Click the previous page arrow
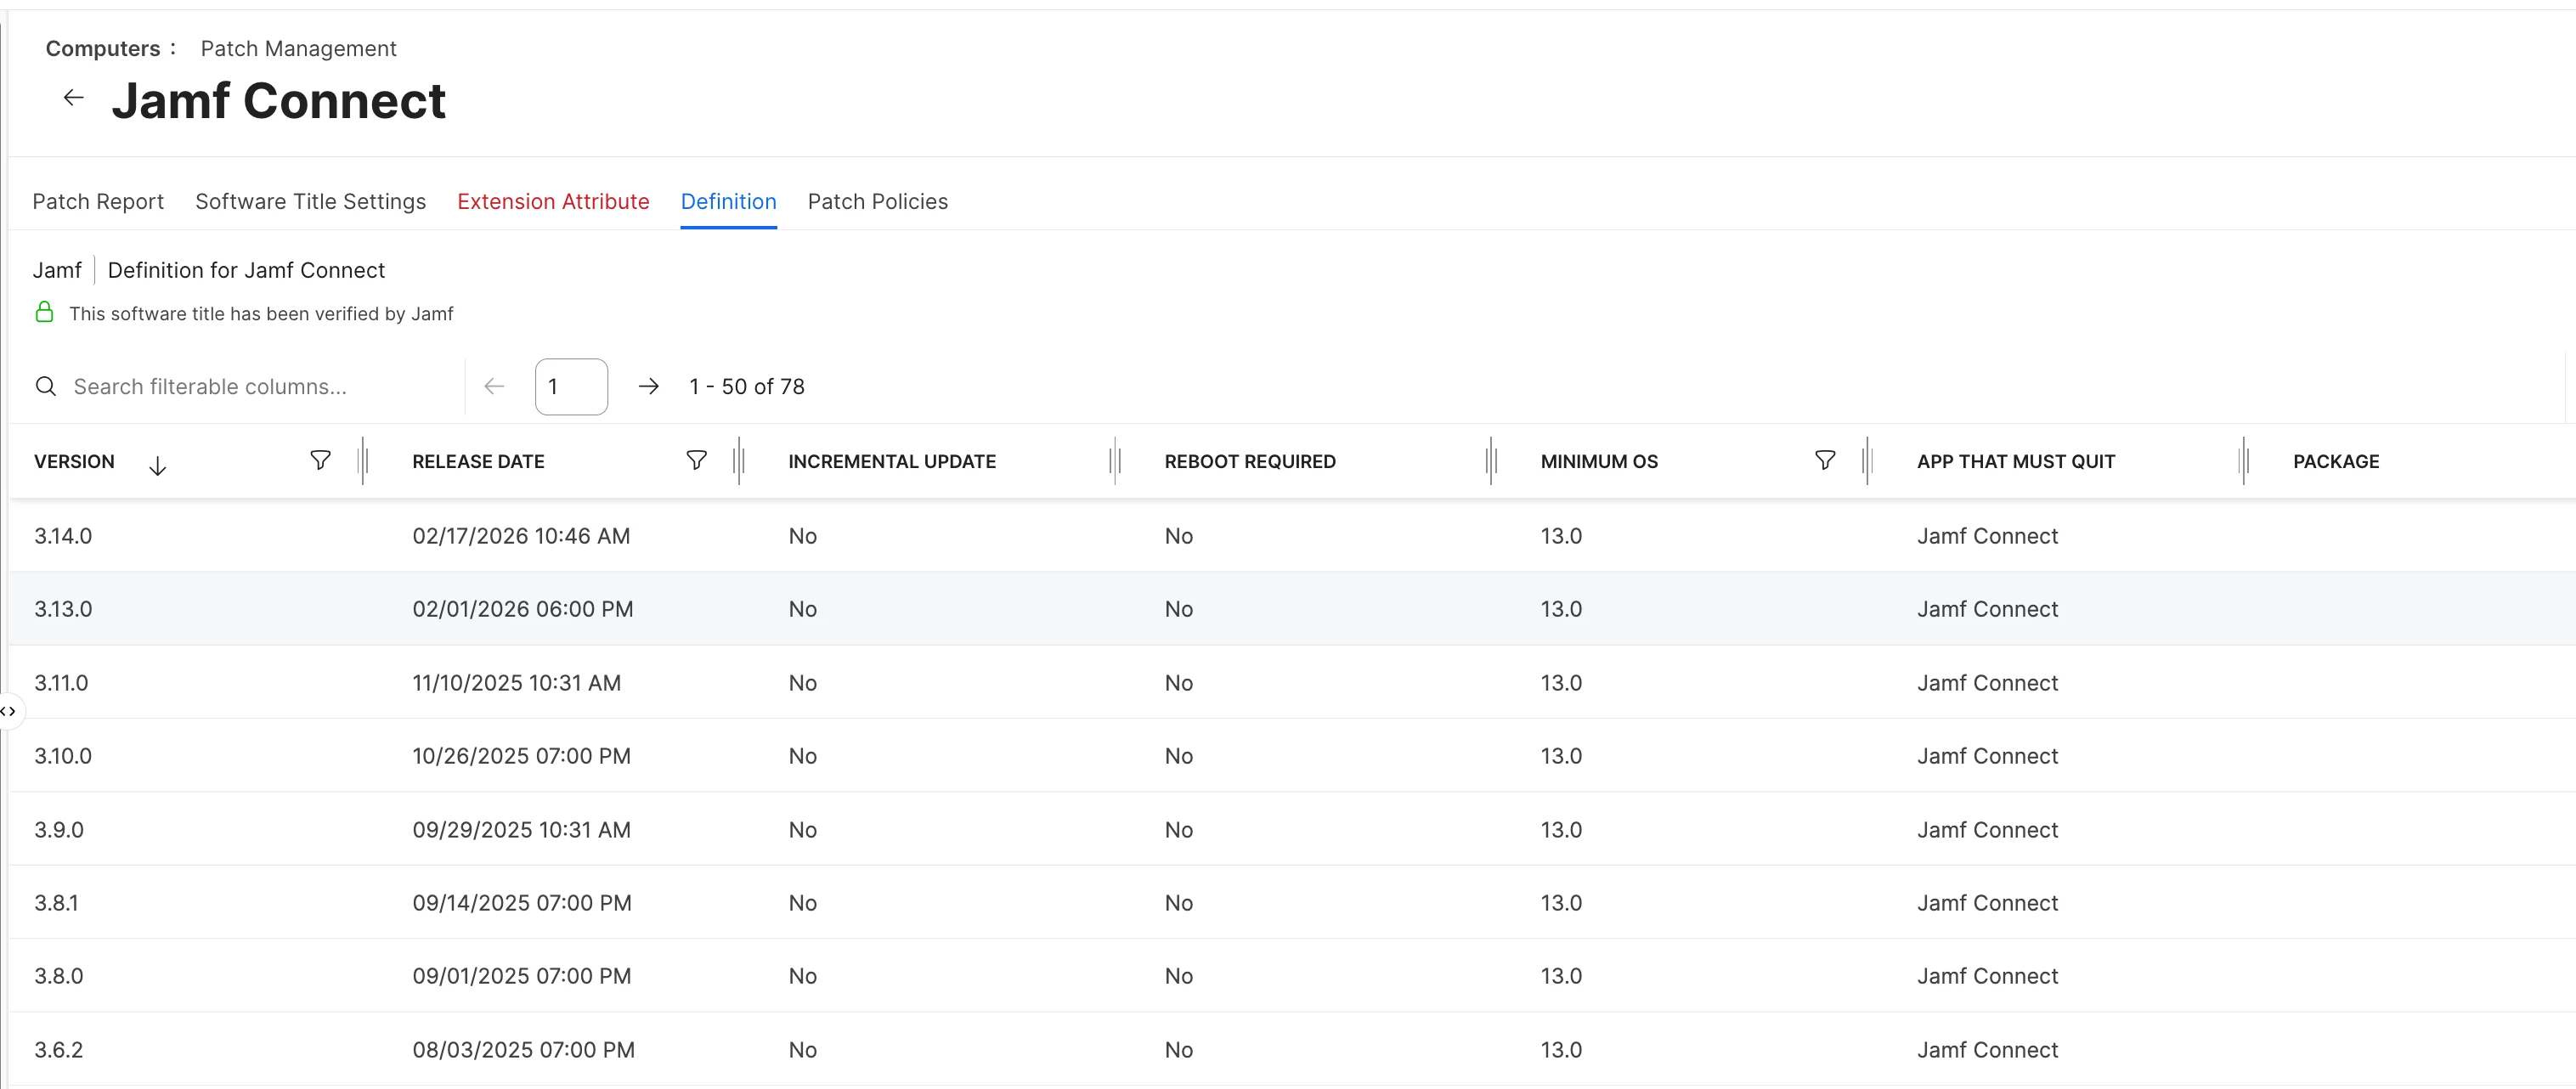 [x=494, y=386]
